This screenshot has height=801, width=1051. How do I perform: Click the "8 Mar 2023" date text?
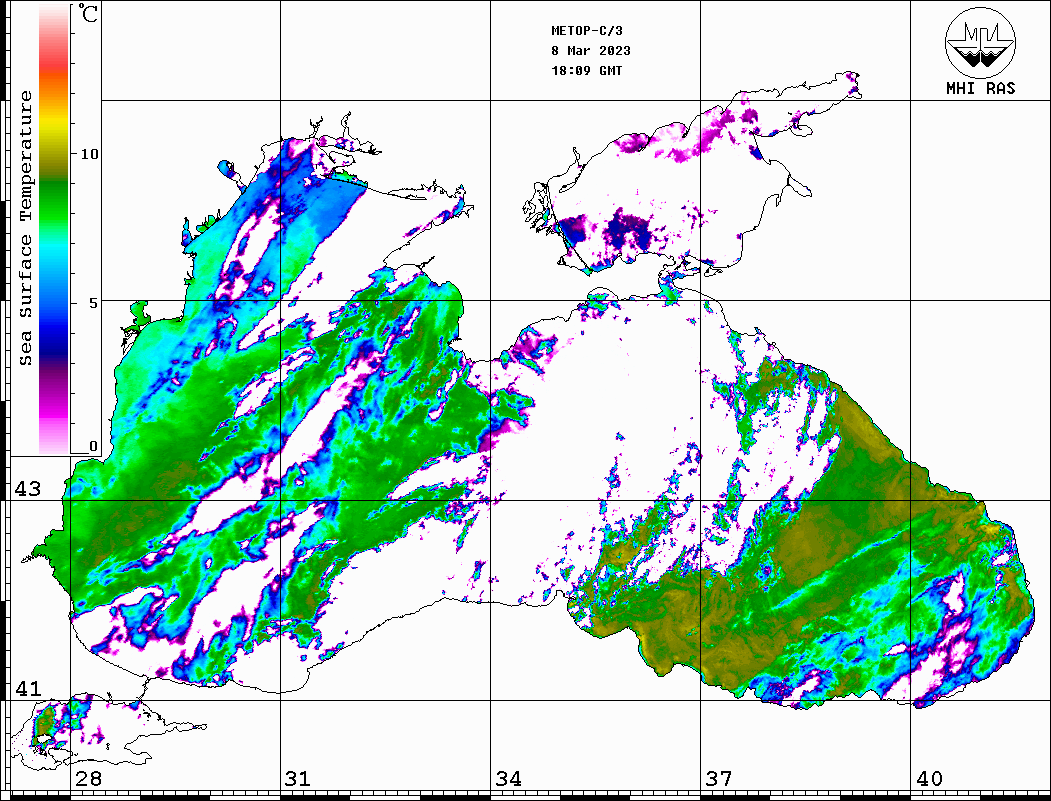(591, 51)
